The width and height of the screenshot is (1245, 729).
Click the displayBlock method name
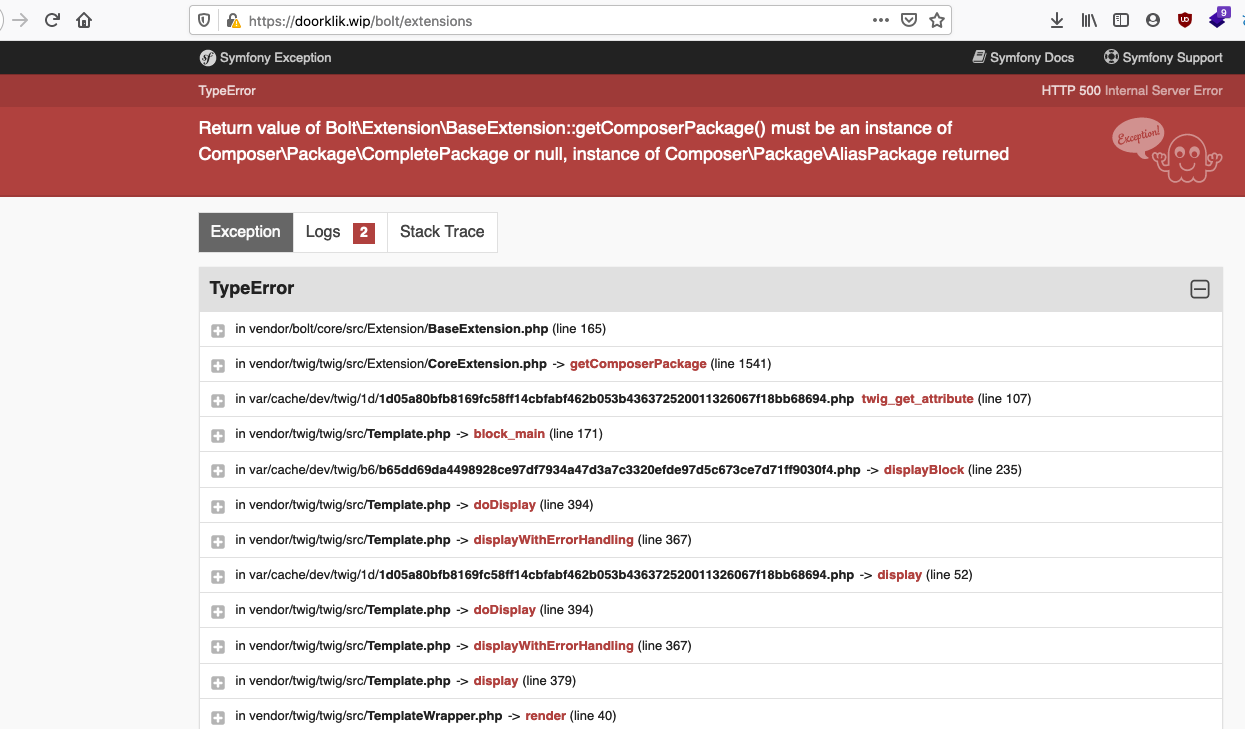[x=924, y=469]
